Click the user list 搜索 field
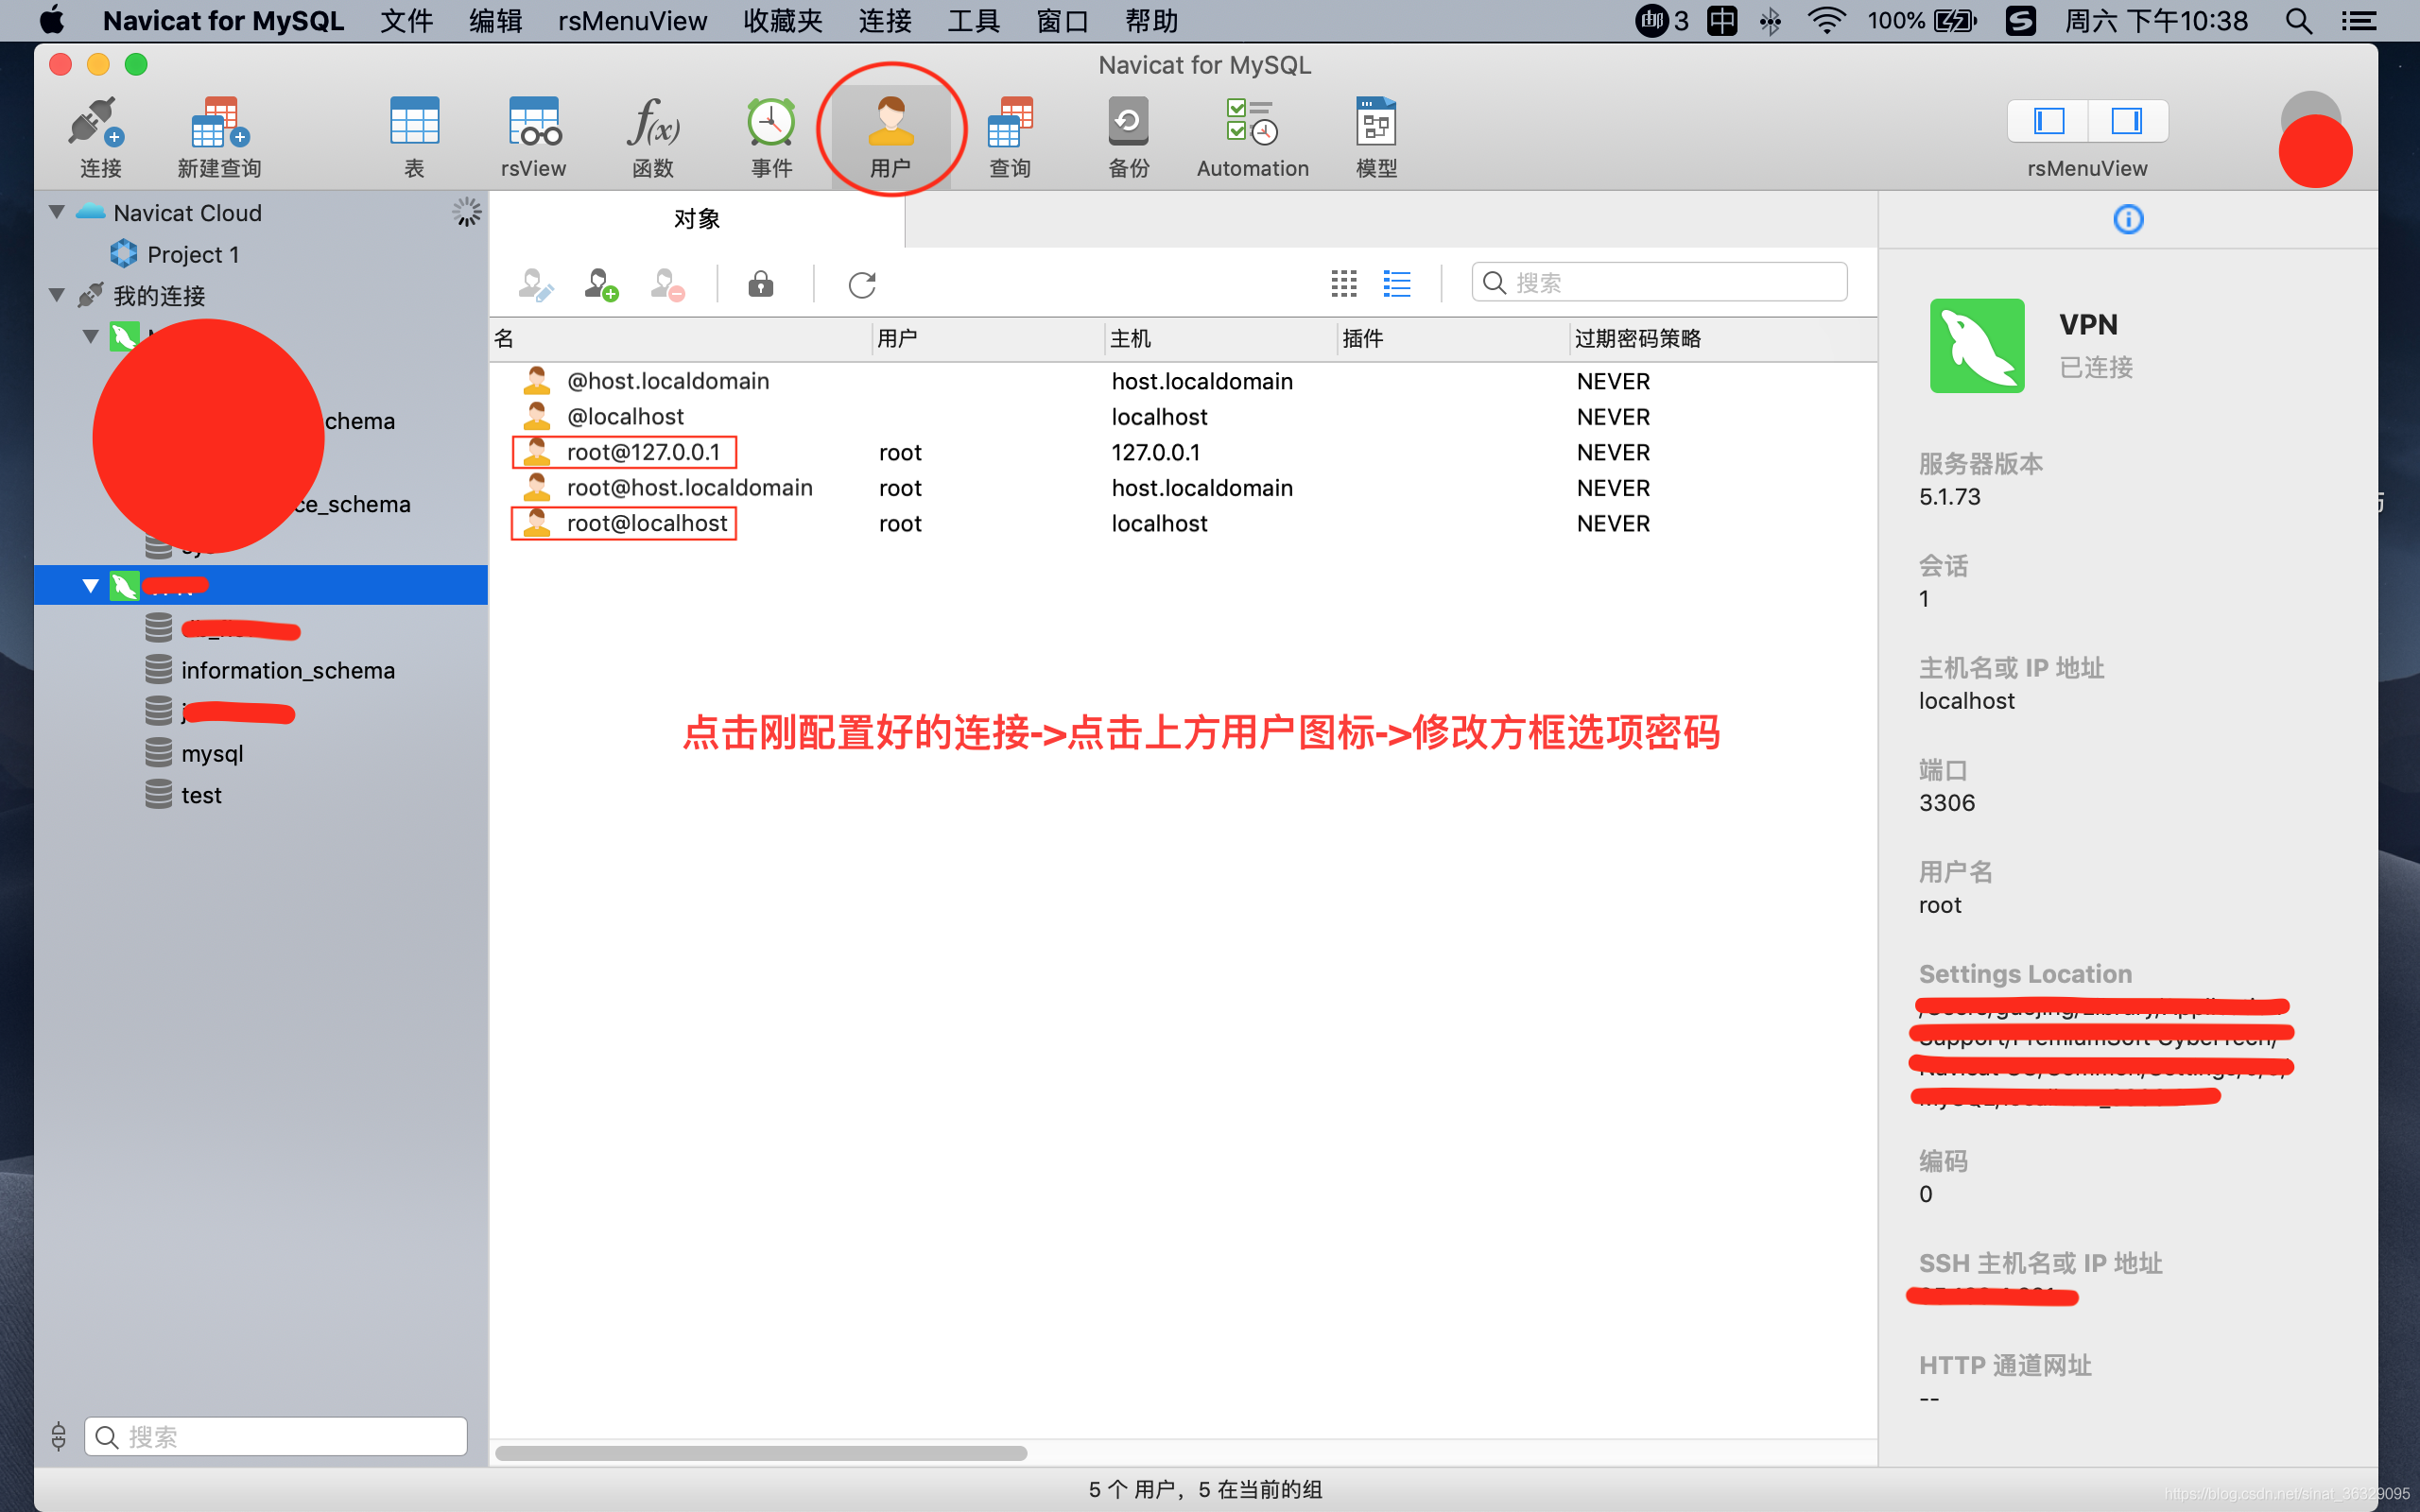The width and height of the screenshot is (2420, 1512). coord(1659,283)
